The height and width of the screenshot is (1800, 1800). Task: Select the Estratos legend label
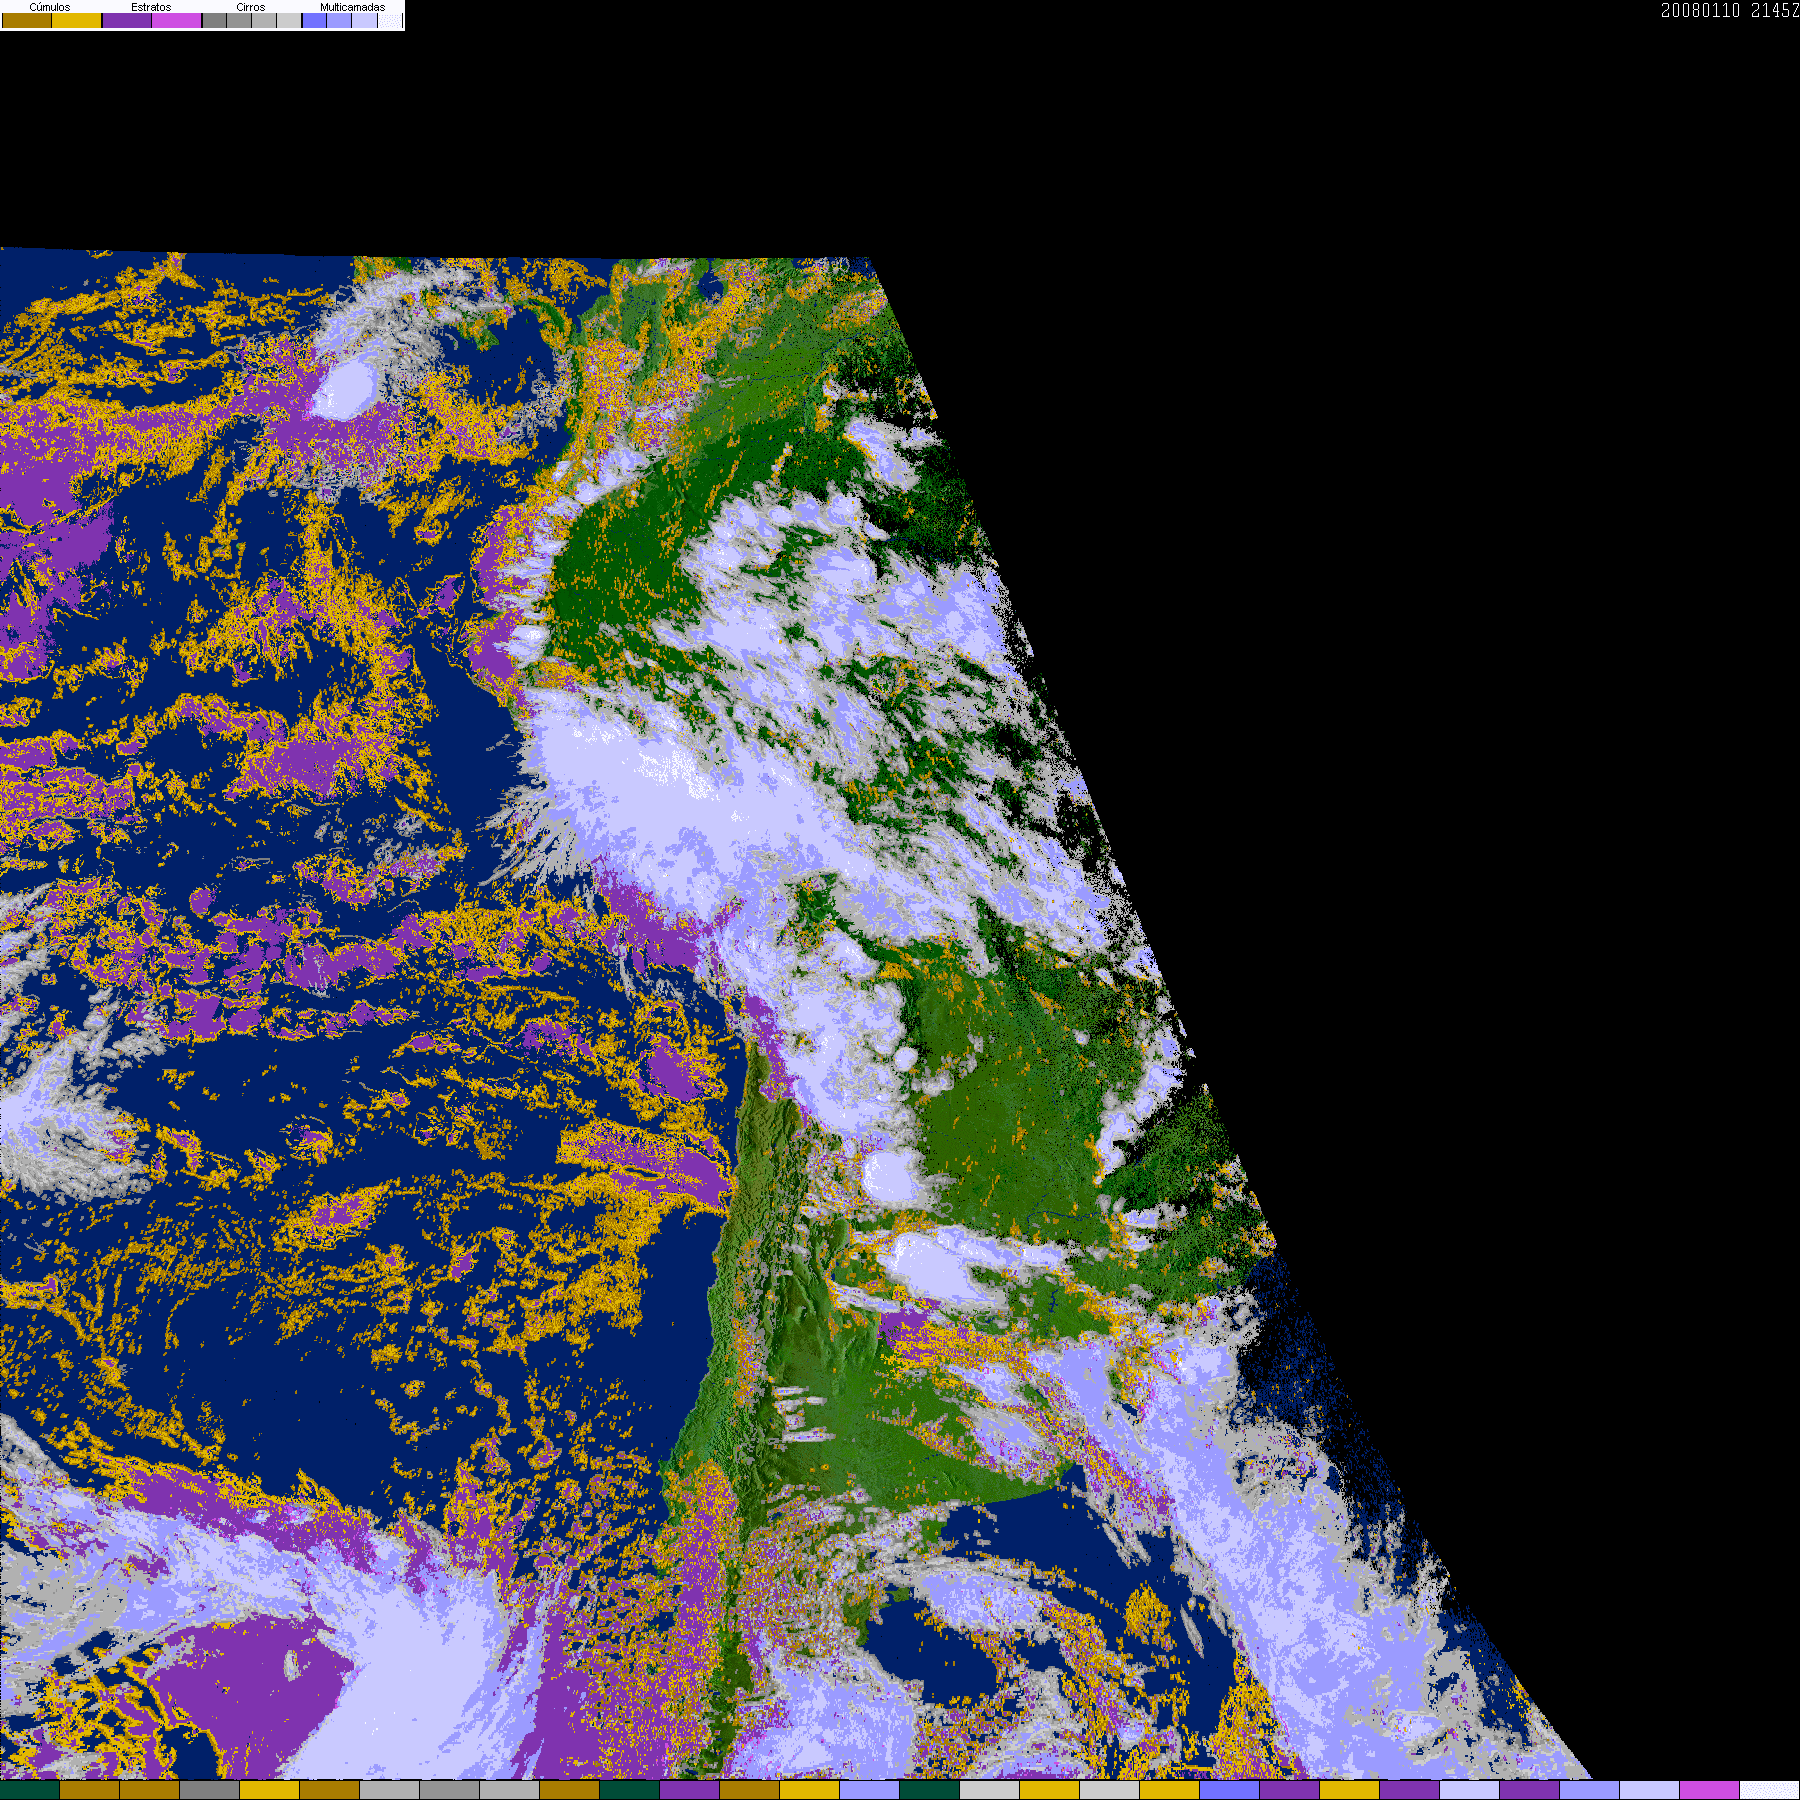[x=151, y=7]
